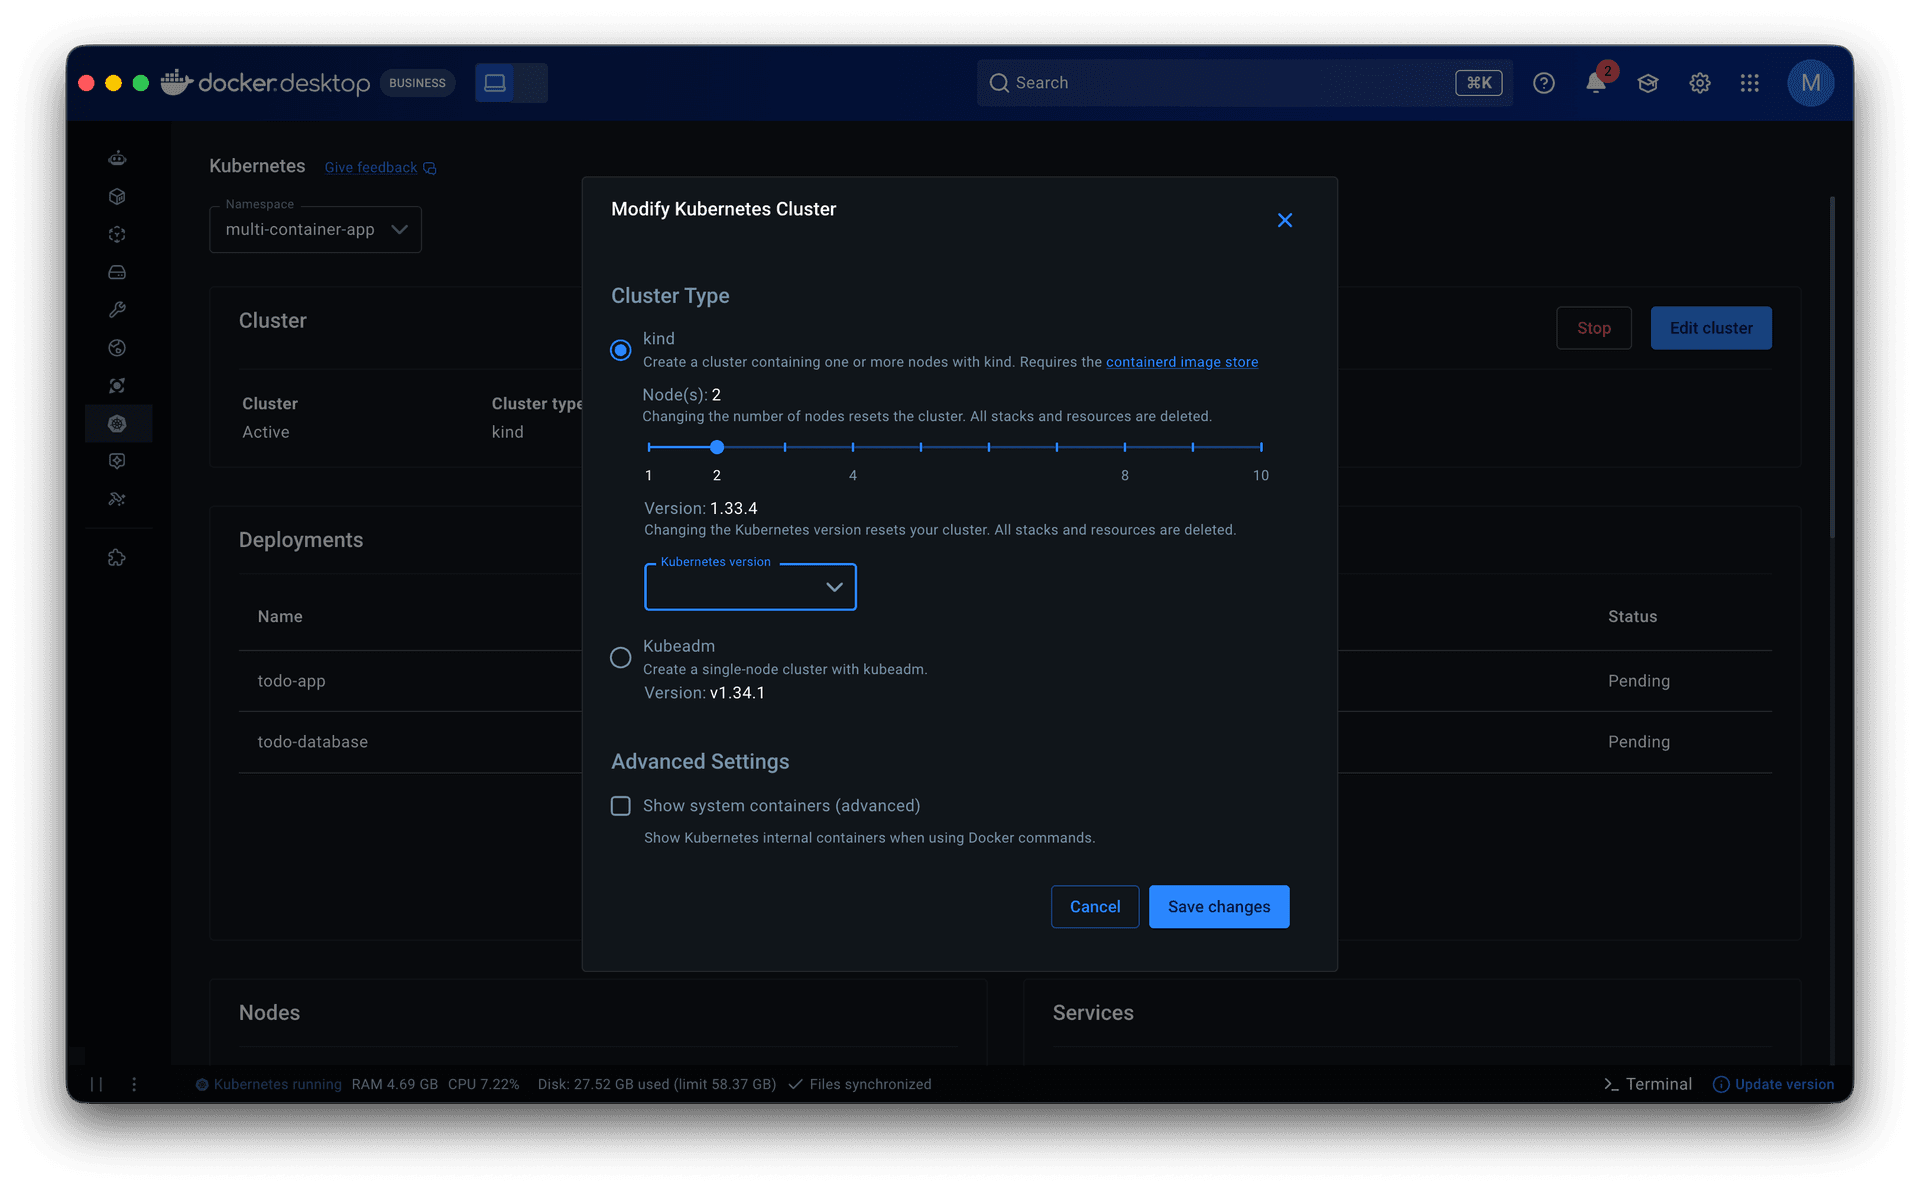Open Learning center graduation cap icon
Image resolution: width=1920 pixels, height=1191 pixels.
pyautogui.click(x=1648, y=83)
